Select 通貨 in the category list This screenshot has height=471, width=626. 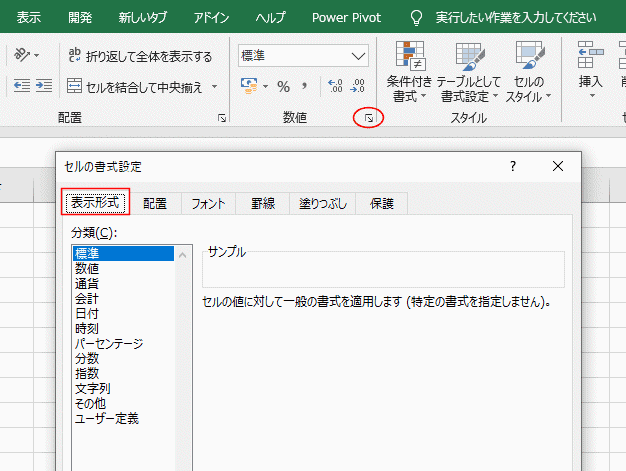point(87,283)
